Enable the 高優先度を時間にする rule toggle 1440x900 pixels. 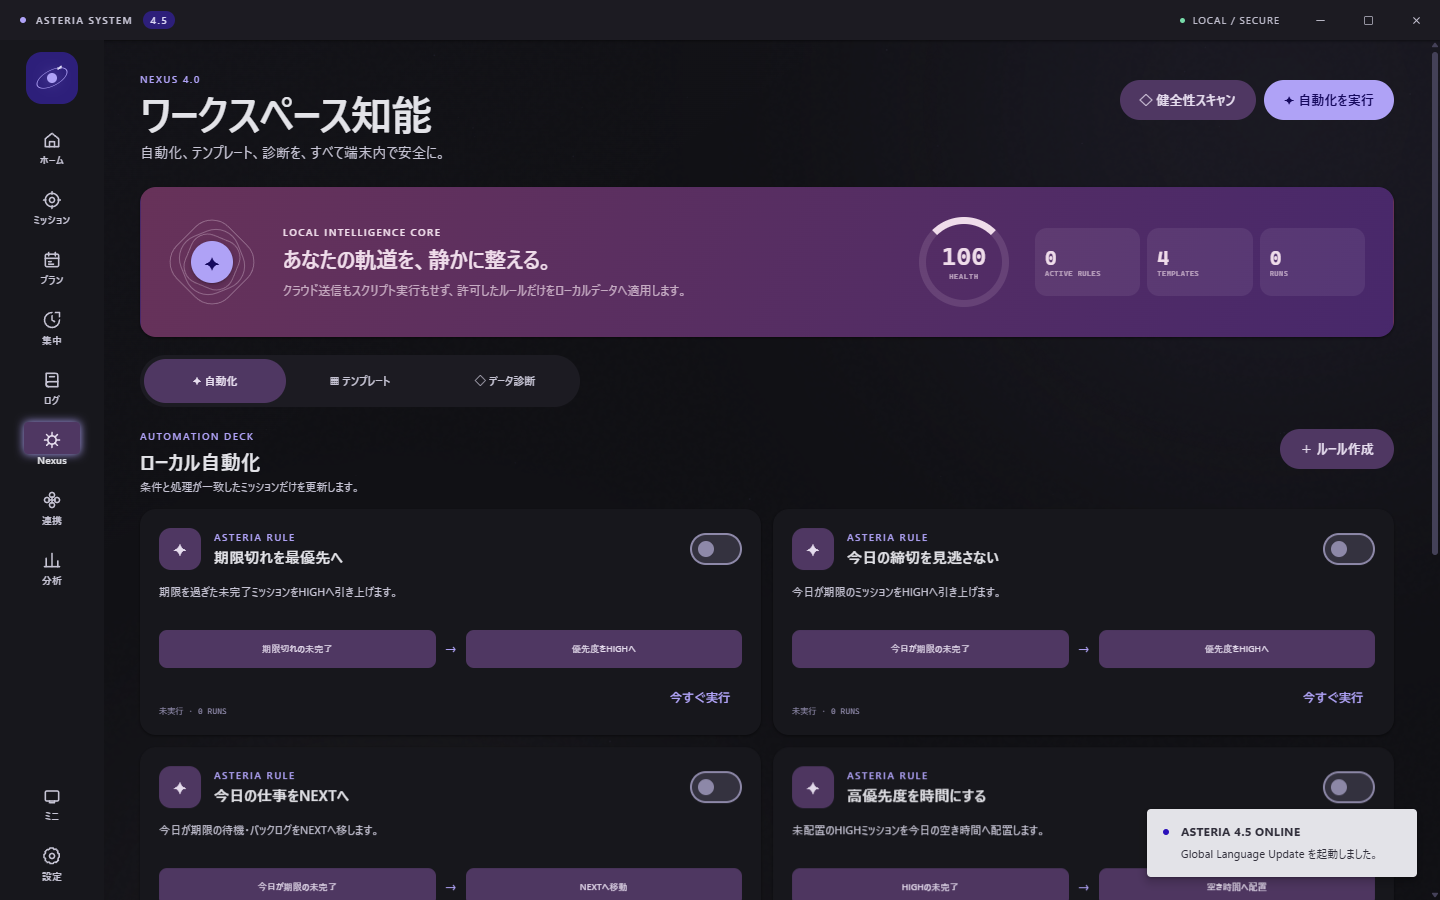[x=1349, y=787]
